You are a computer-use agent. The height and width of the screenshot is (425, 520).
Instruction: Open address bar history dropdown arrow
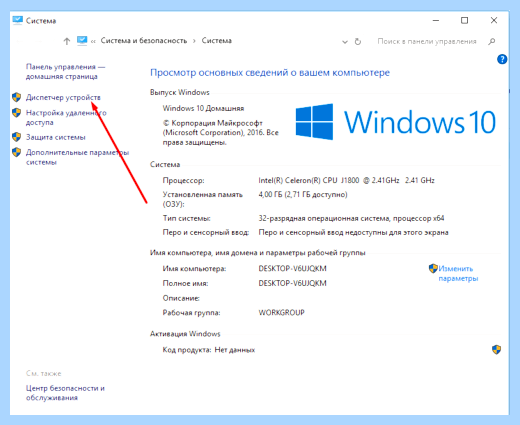(x=345, y=42)
